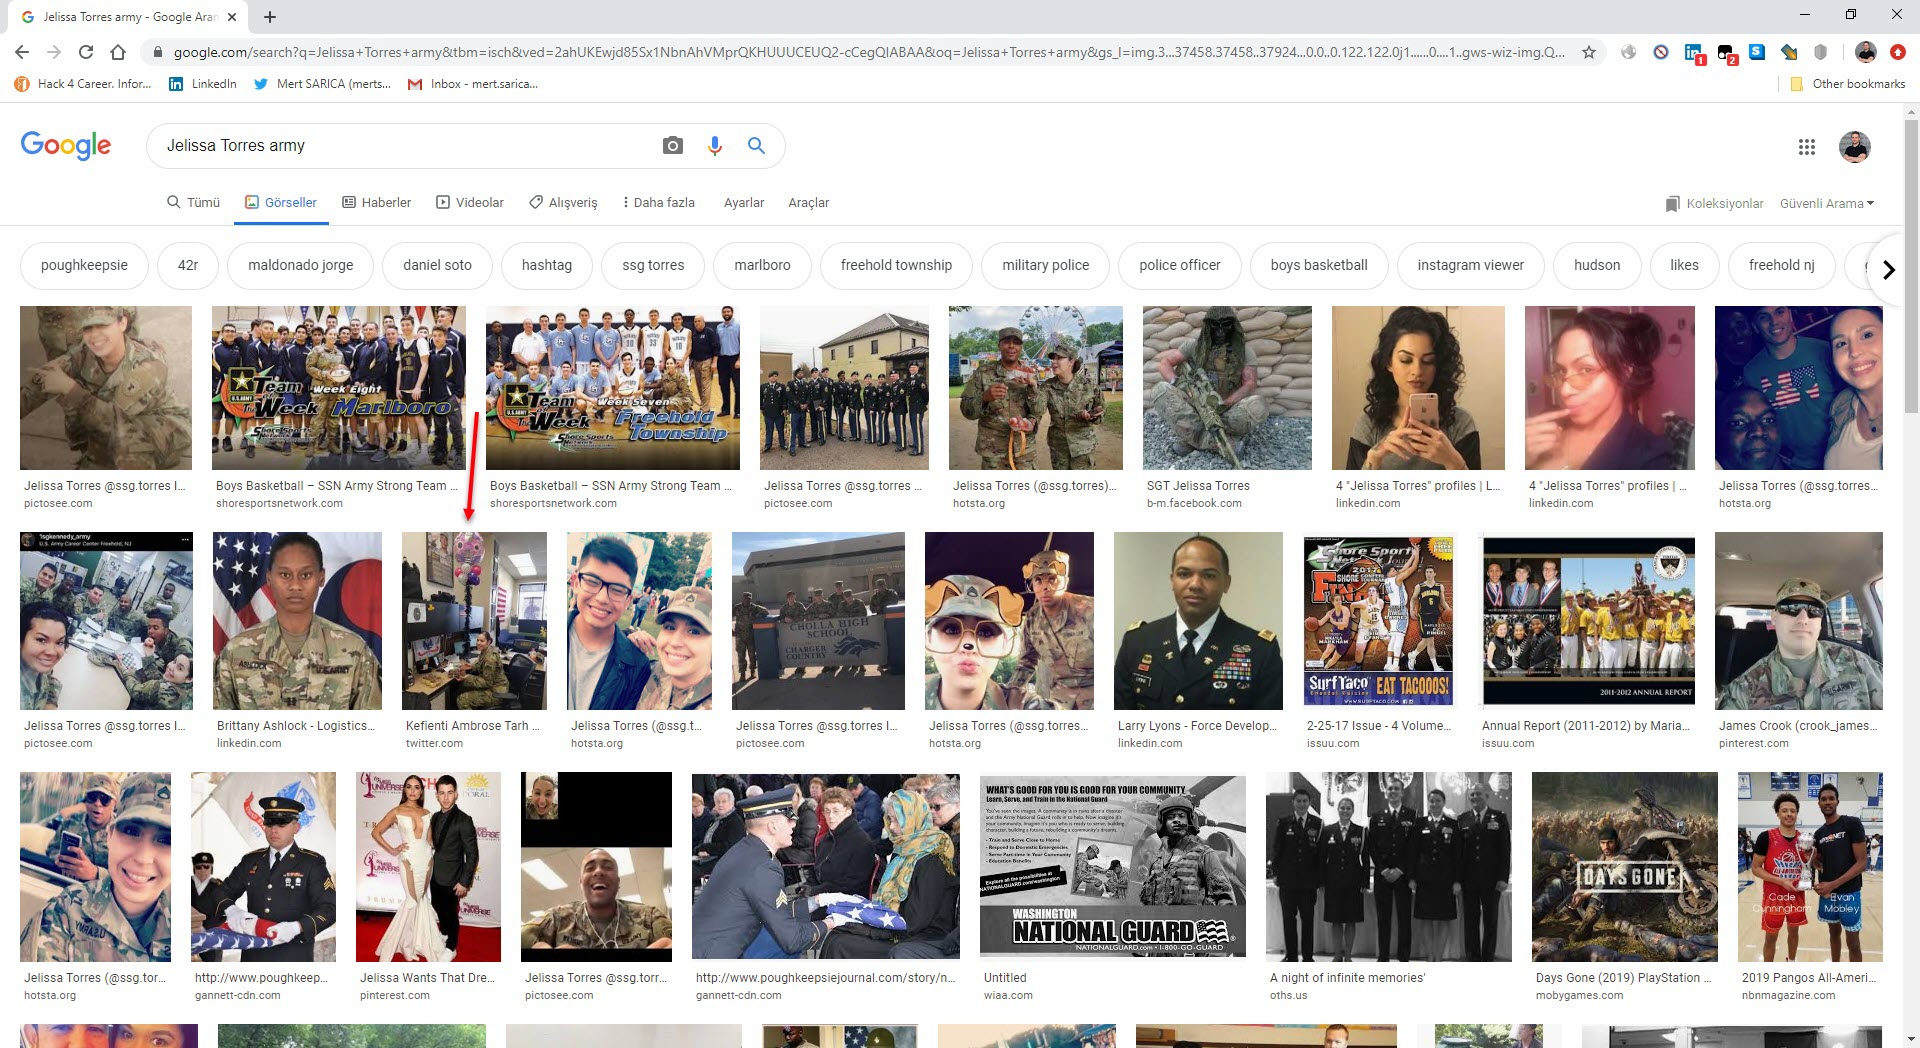Expand the Güvenli Arama dropdown
Viewport: 1920px width, 1048px height.
point(1827,203)
